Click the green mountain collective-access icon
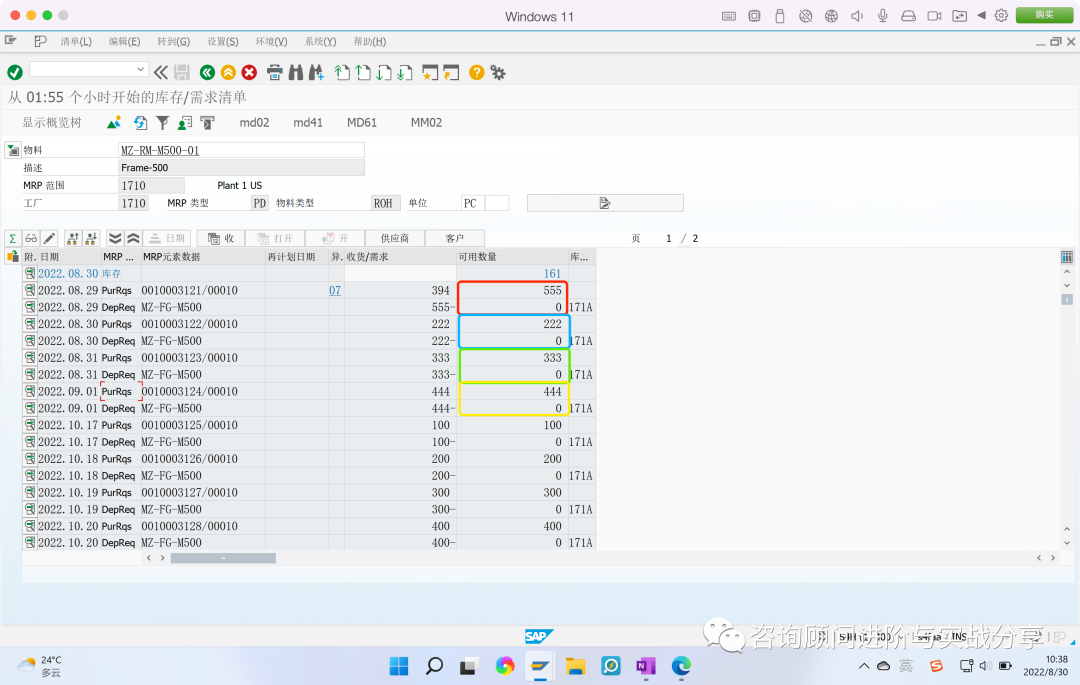 pos(114,123)
